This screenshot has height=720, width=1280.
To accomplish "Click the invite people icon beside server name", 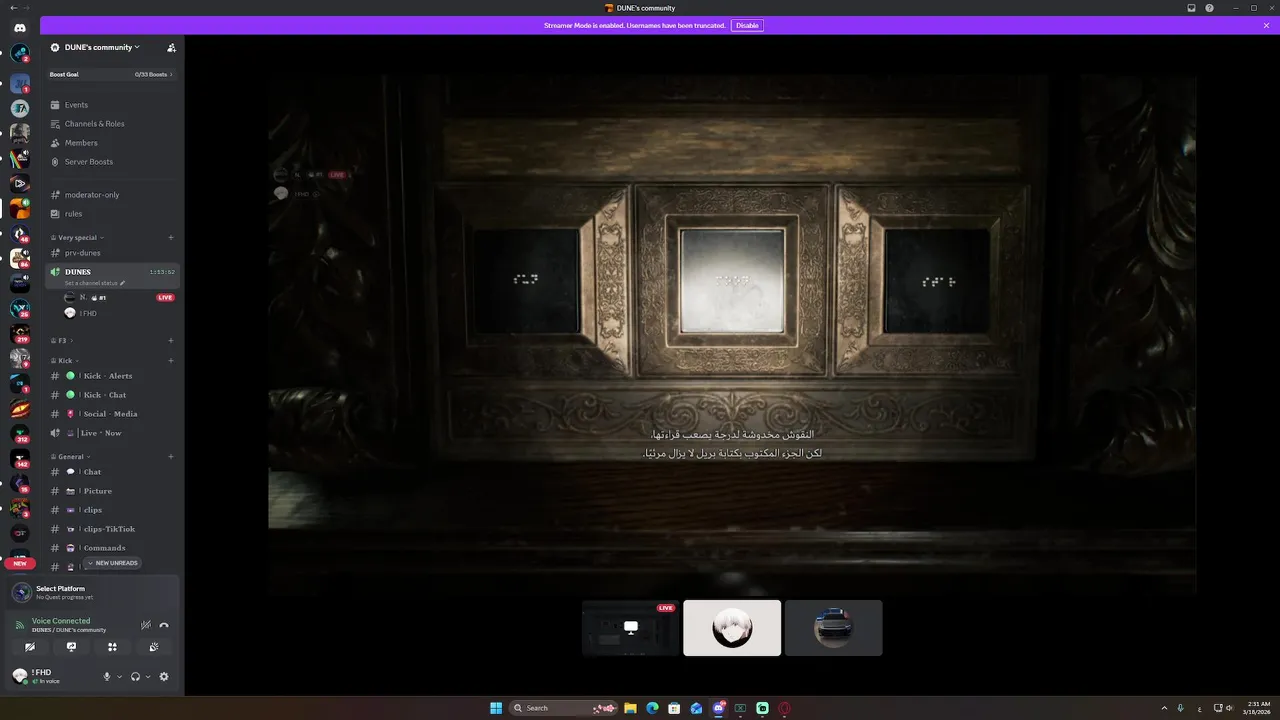I will (x=171, y=47).
